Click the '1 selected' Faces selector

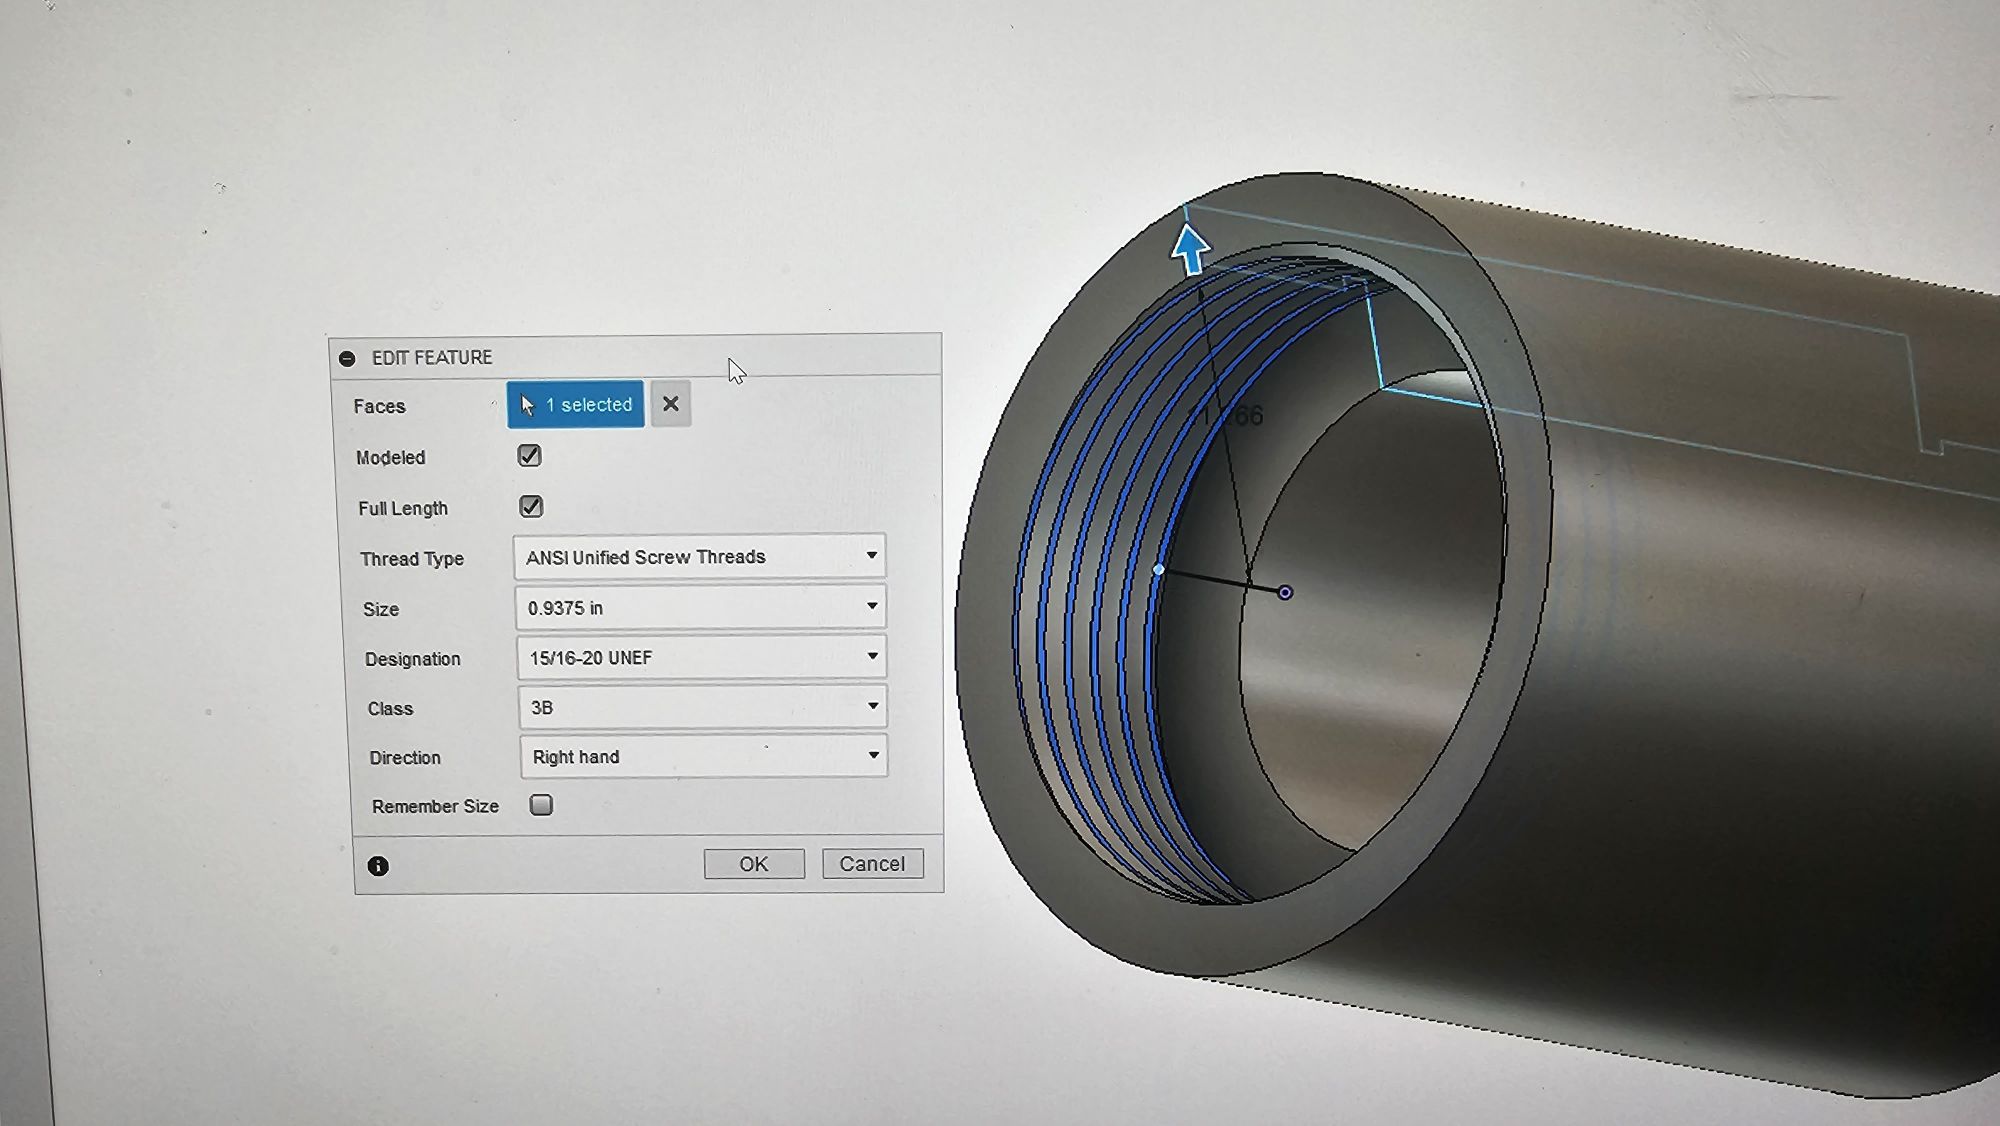pos(576,404)
